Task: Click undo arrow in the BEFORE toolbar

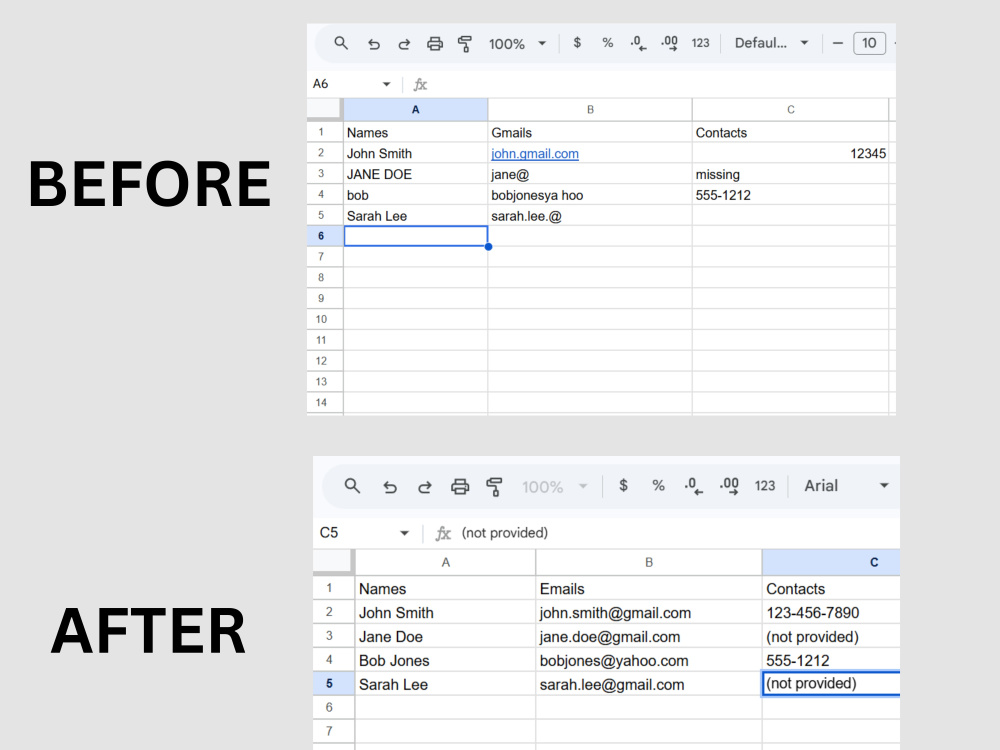Action: click(x=374, y=44)
